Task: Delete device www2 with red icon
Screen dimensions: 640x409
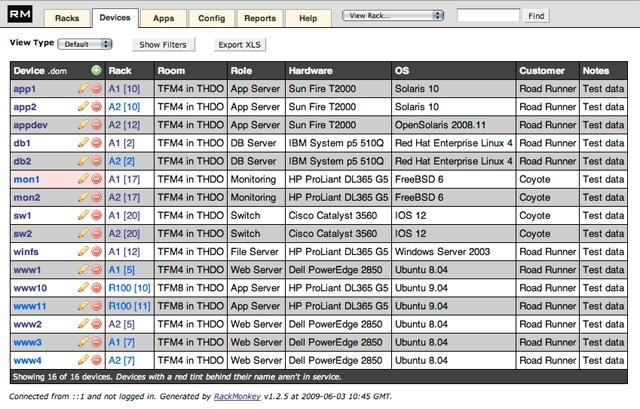Action: pos(97,324)
